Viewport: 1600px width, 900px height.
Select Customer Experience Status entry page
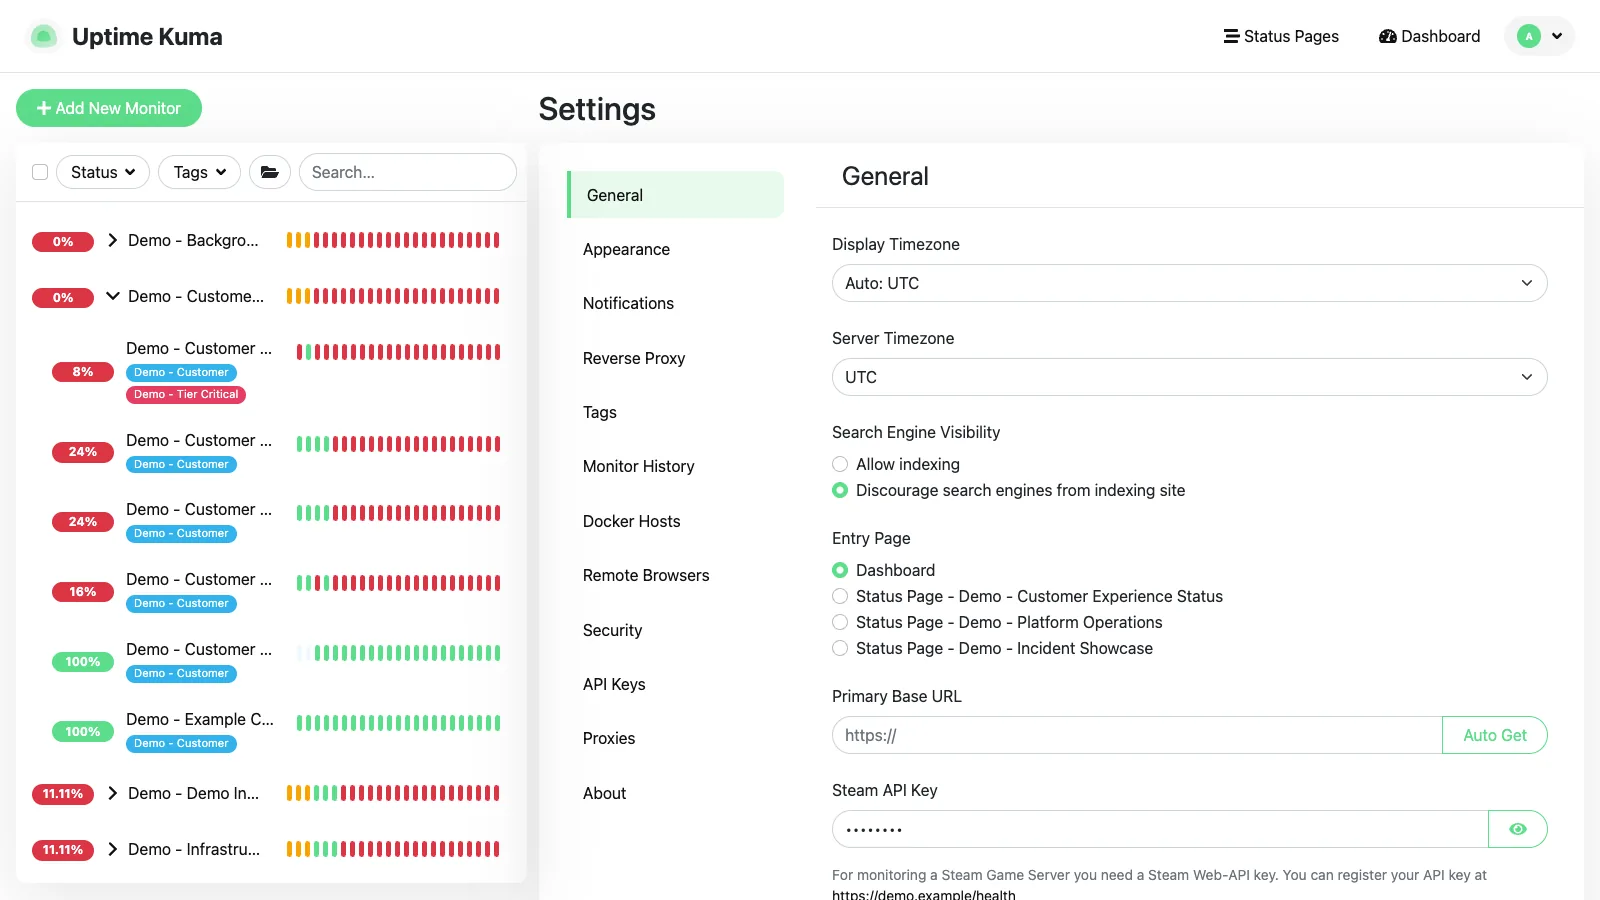pyautogui.click(x=840, y=596)
